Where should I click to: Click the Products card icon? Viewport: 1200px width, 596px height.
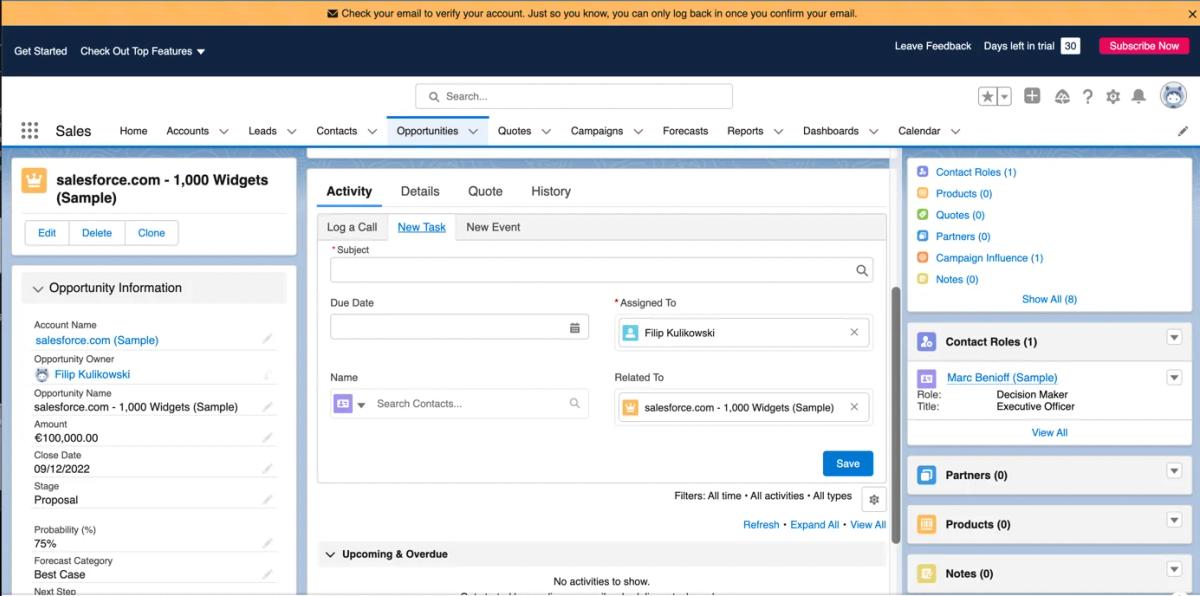[x=926, y=524]
